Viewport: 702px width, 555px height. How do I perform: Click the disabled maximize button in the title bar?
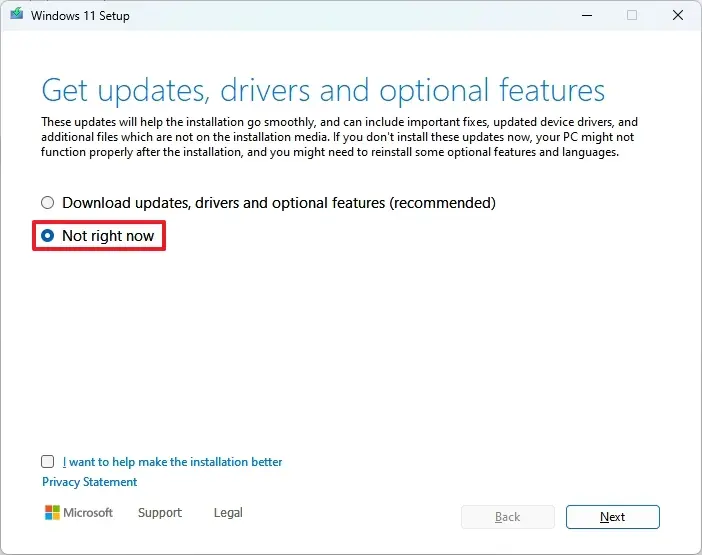point(632,15)
